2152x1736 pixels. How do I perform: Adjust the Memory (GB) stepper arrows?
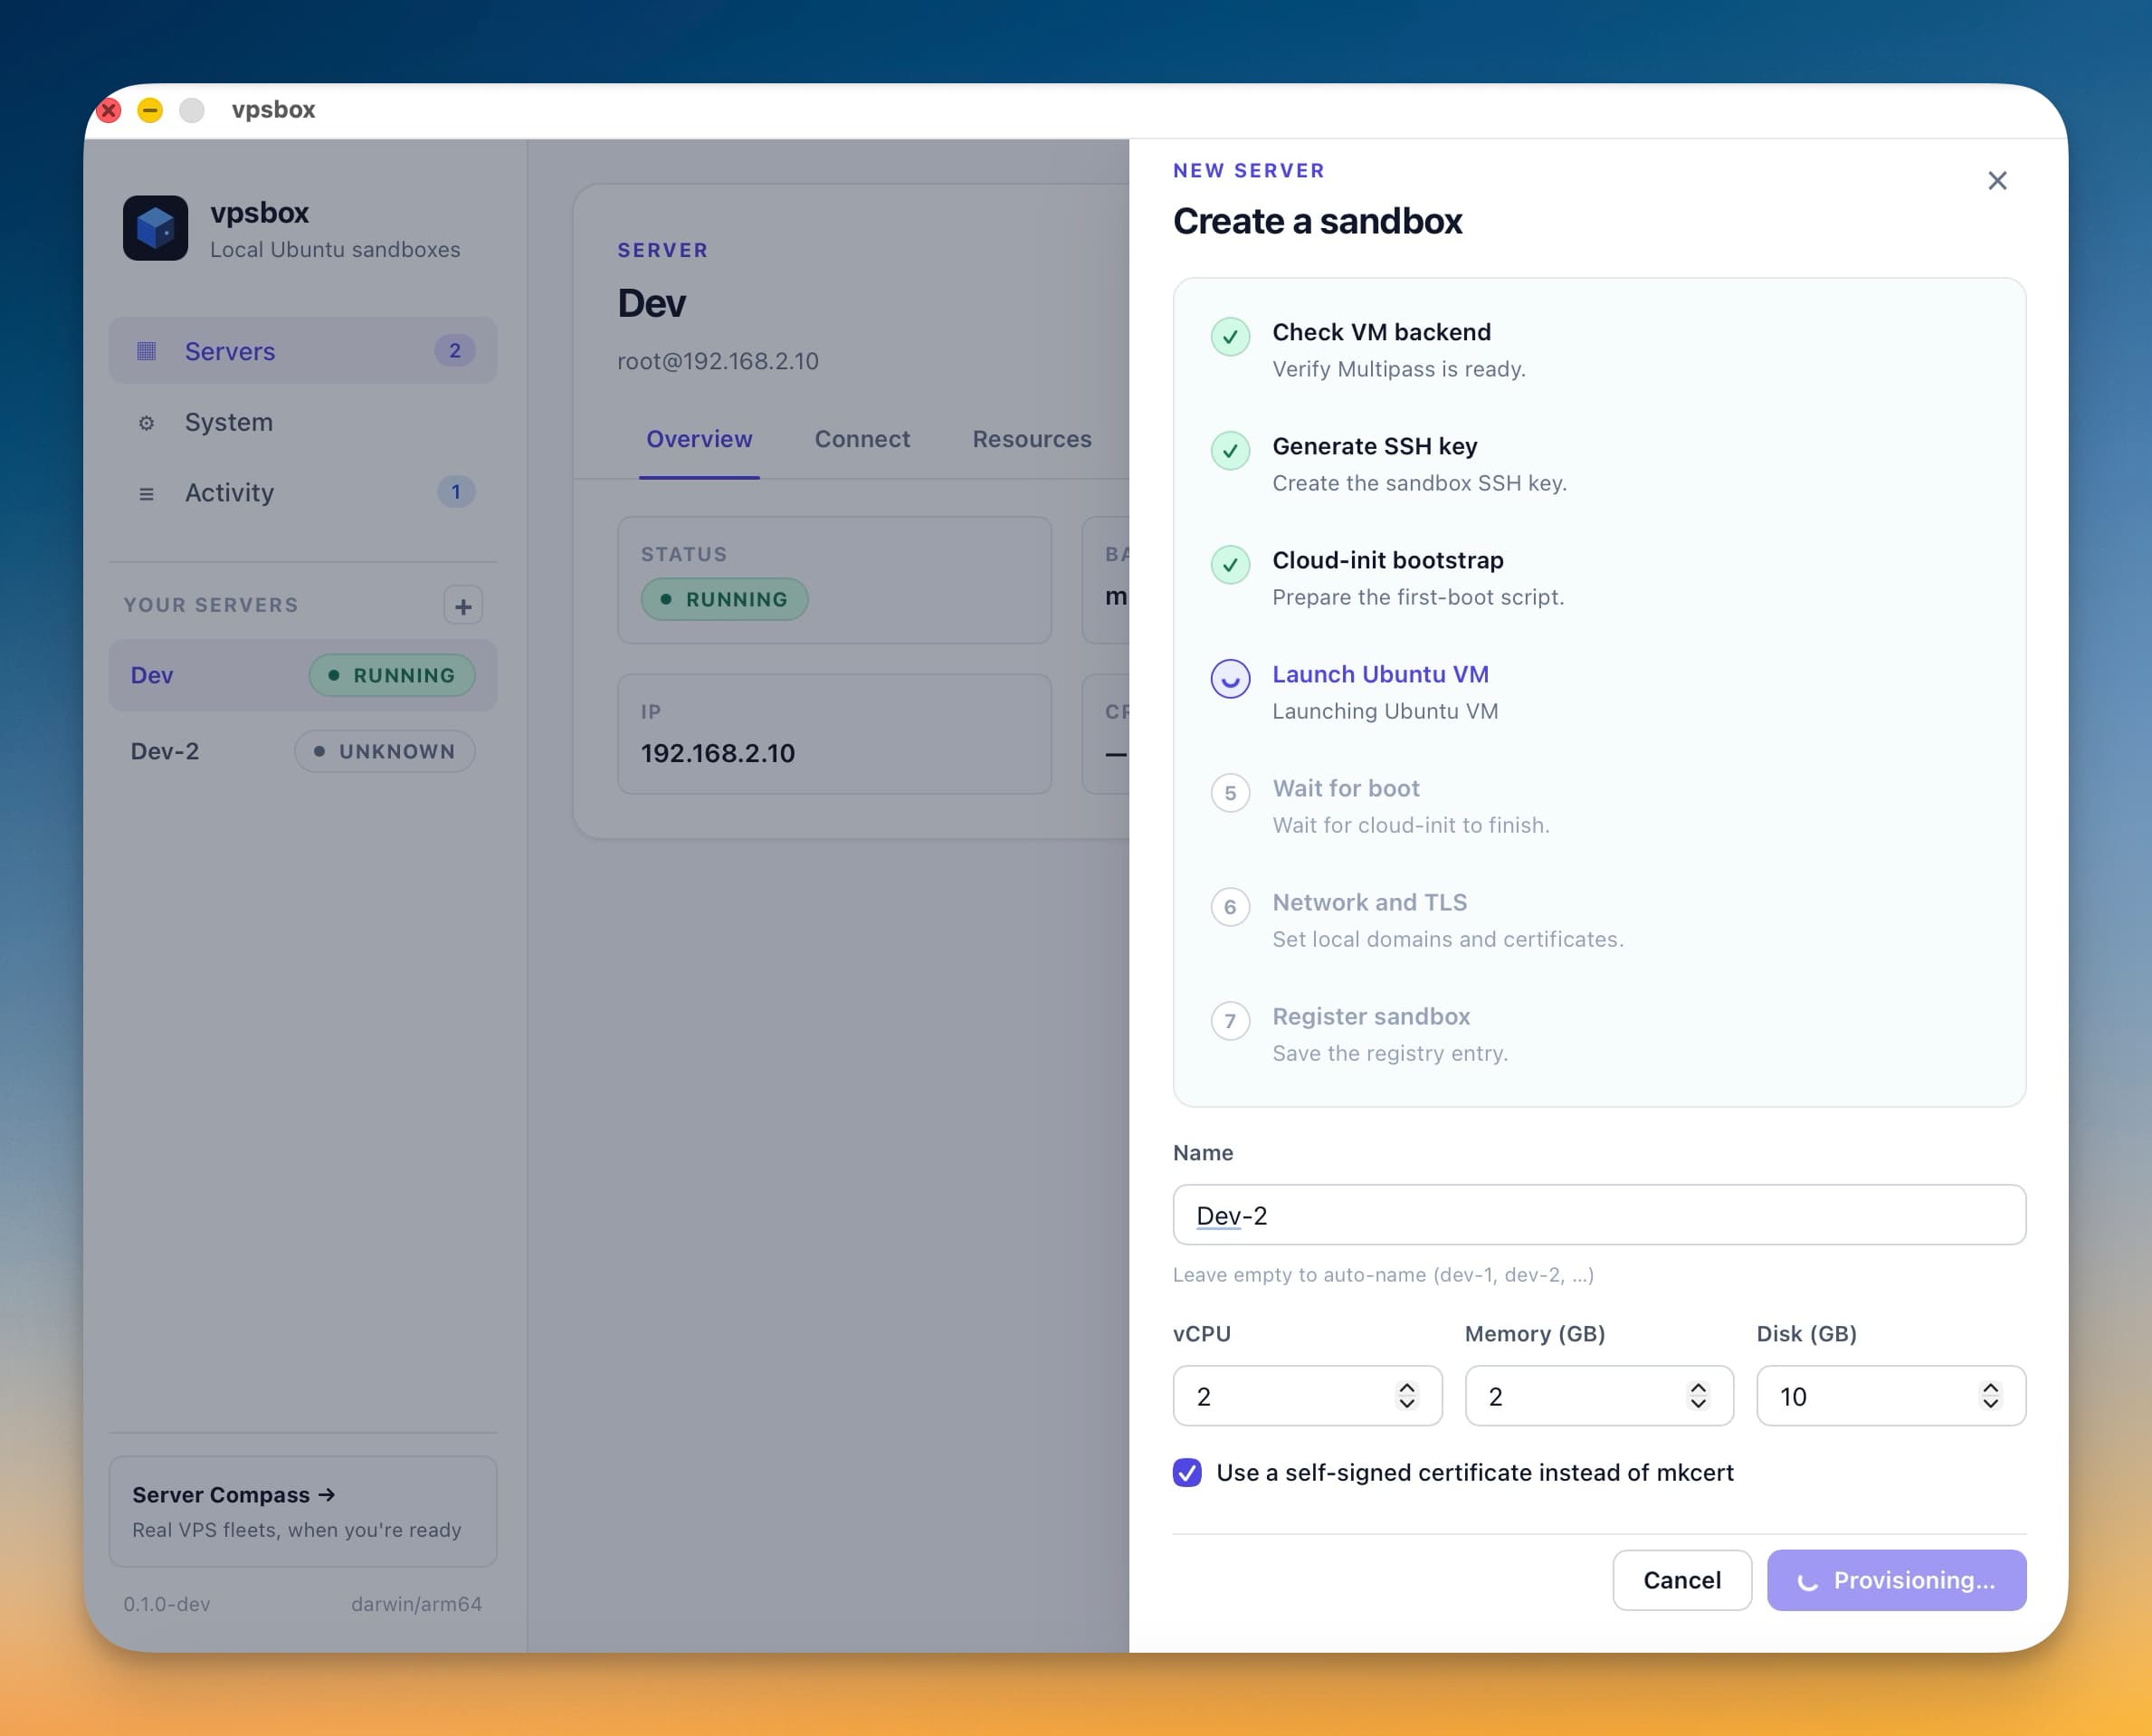pos(1698,1396)
